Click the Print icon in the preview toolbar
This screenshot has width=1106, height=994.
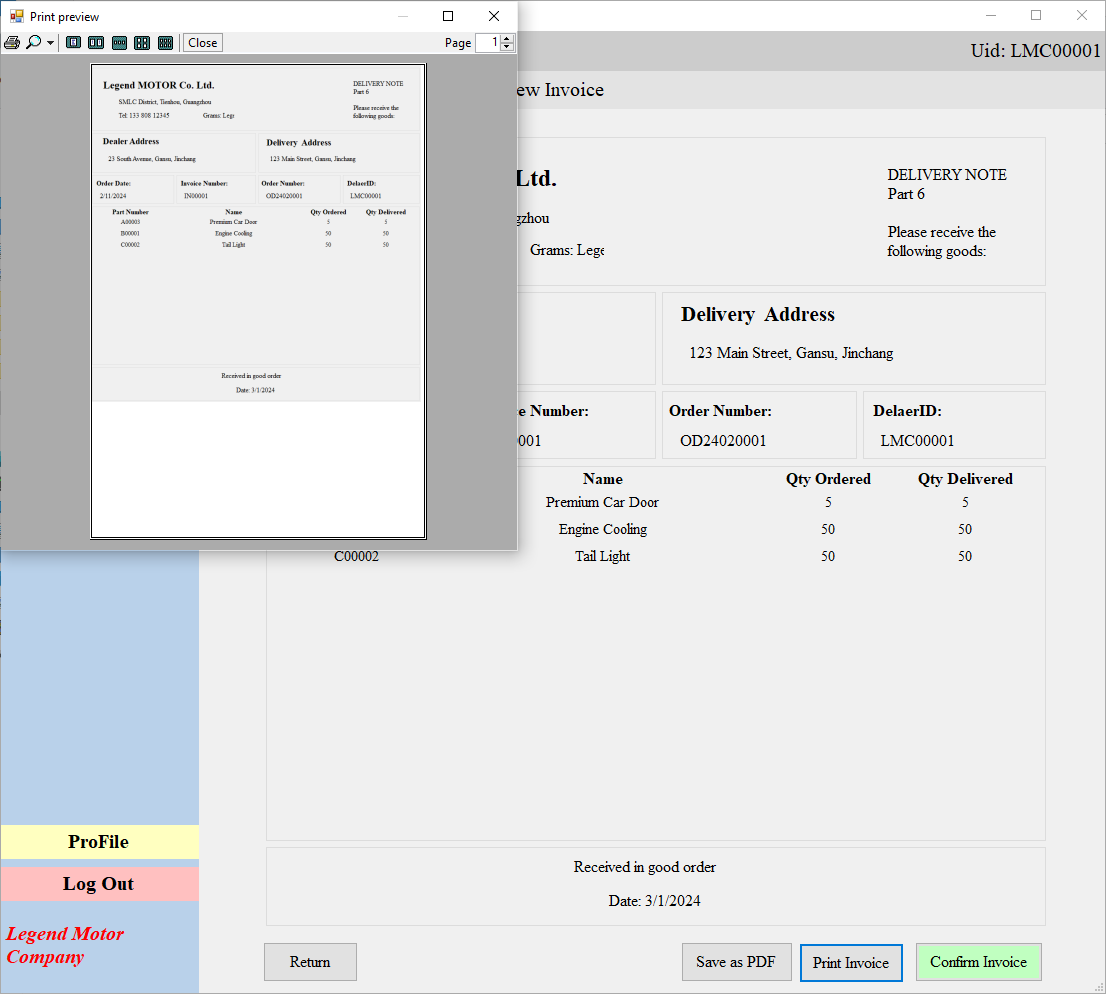(x=12, y=42)
